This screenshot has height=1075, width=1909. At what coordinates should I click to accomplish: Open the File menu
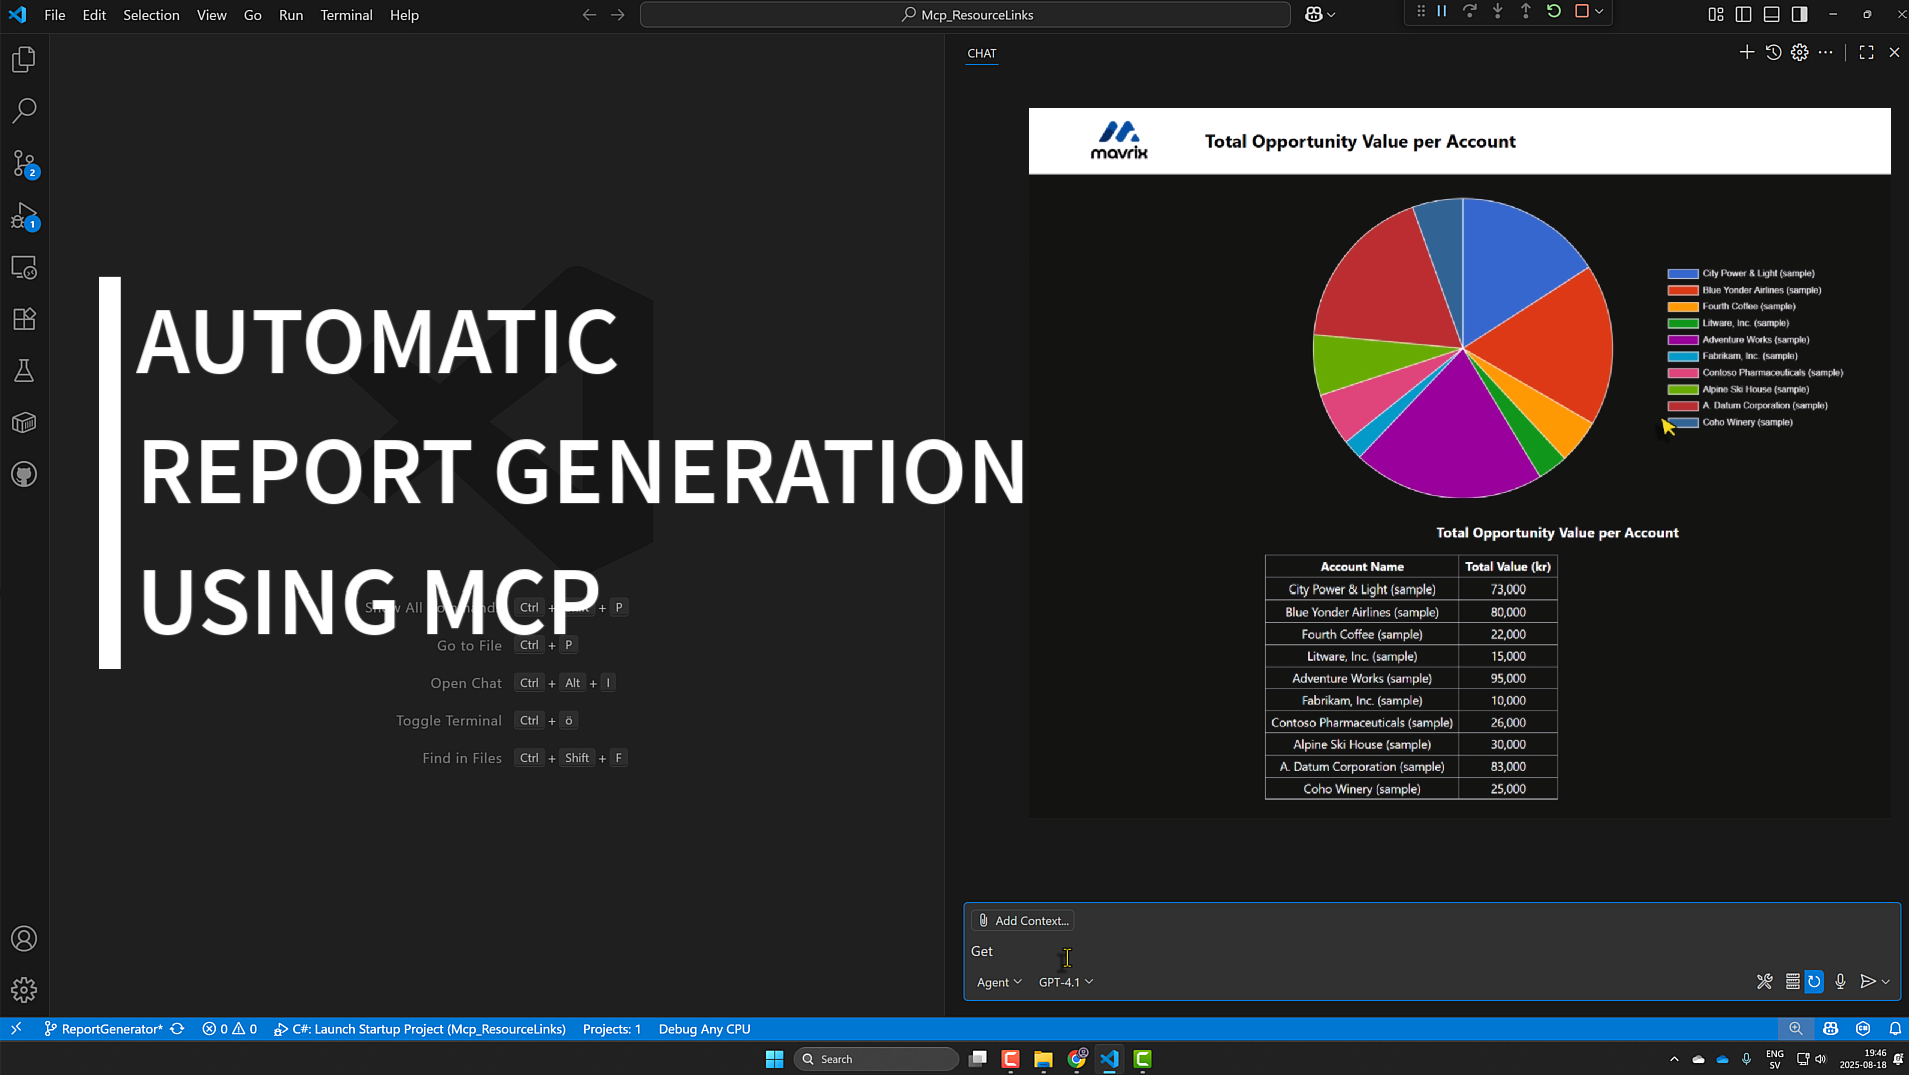(55, 15)
